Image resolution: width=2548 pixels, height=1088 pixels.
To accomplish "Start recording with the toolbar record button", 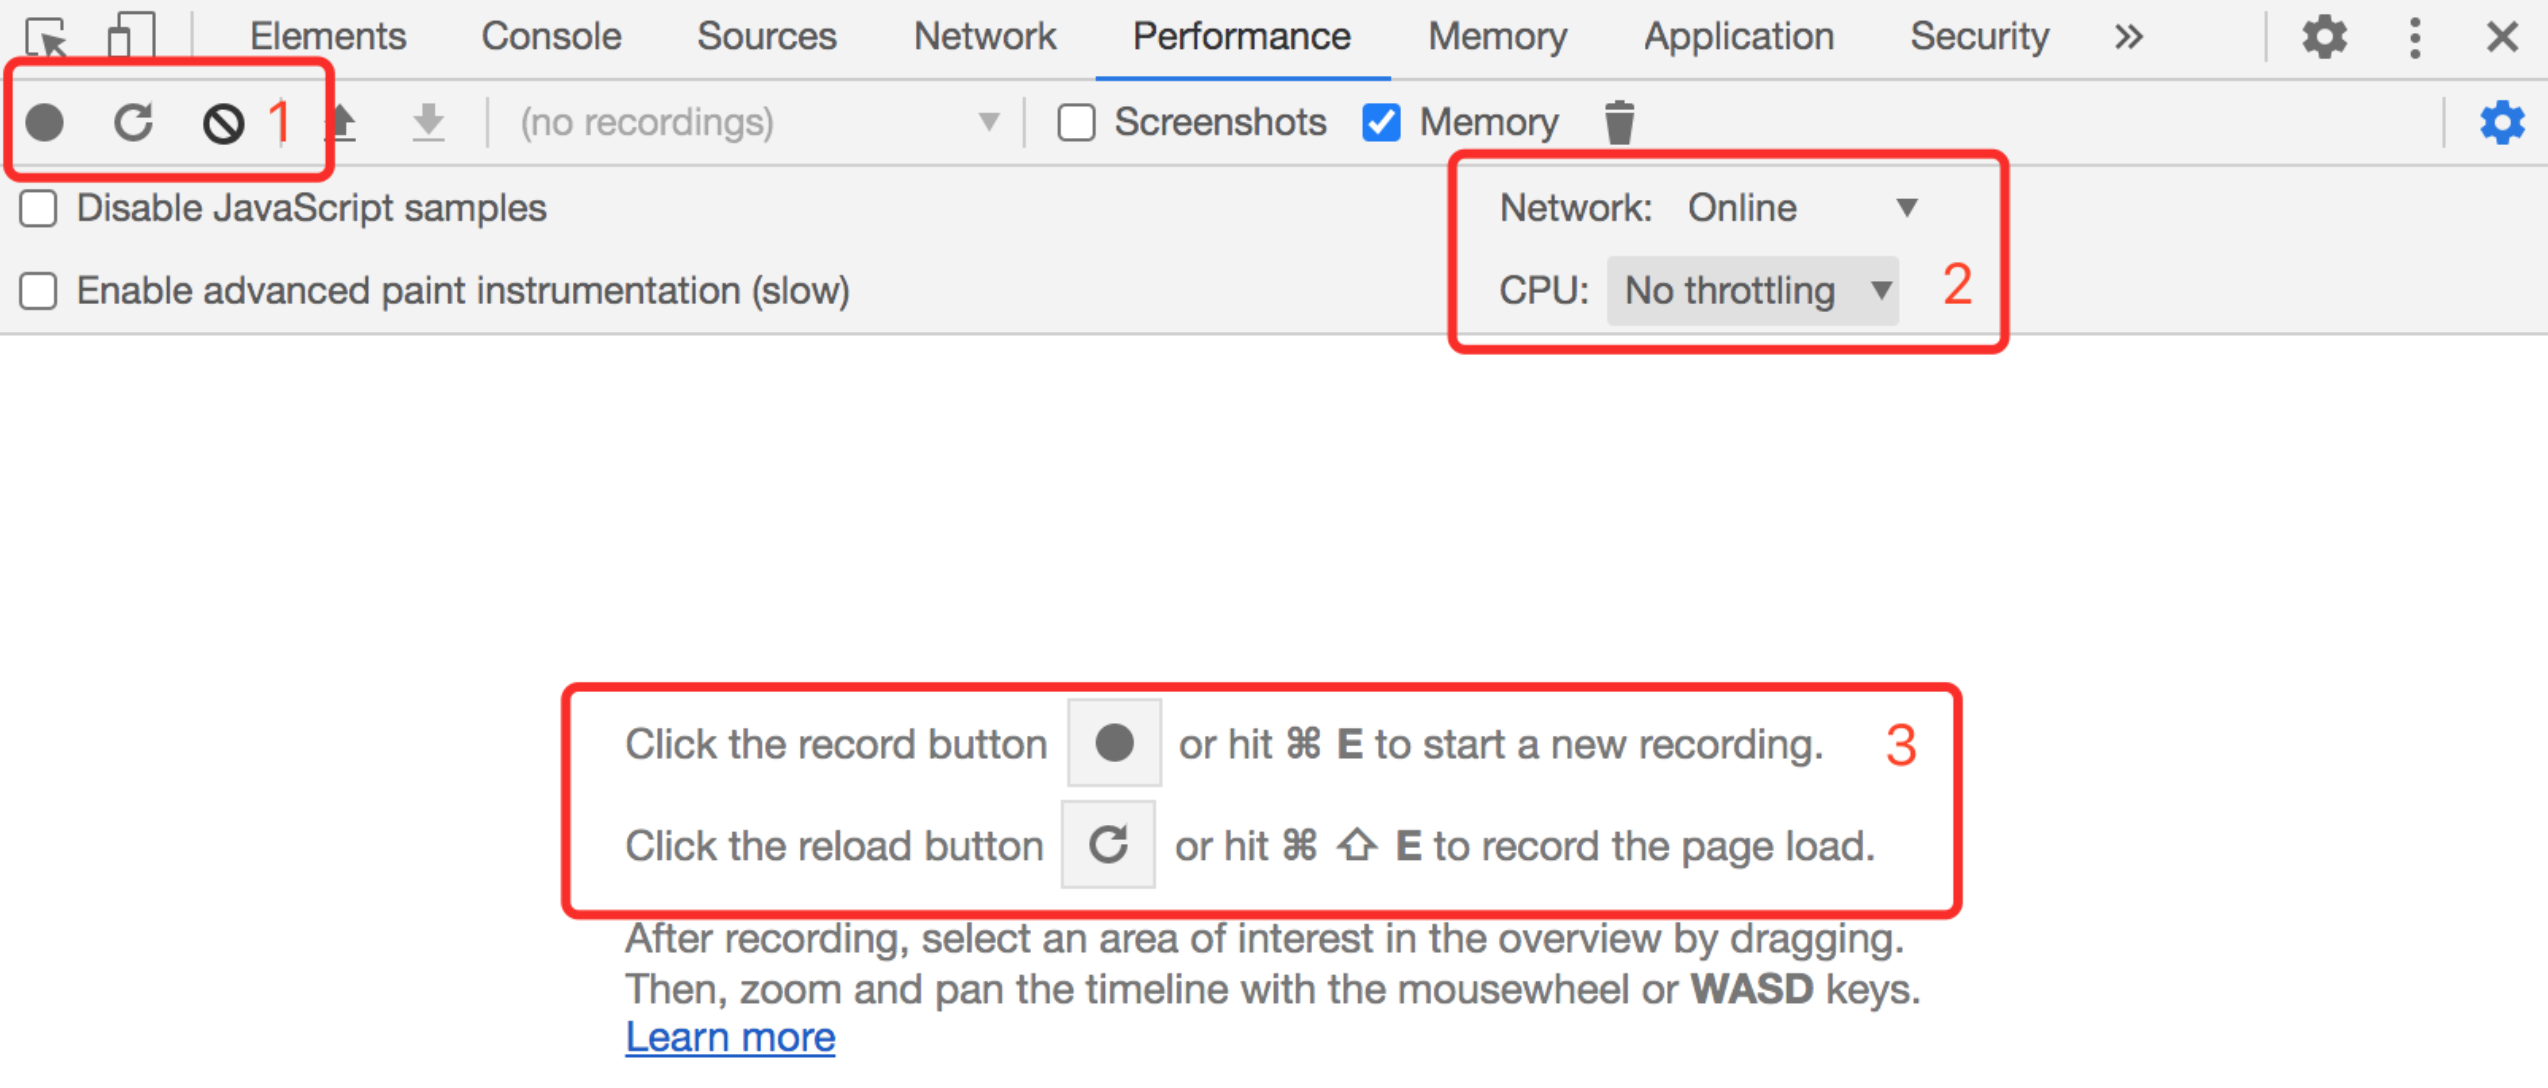I will [45, 122].
